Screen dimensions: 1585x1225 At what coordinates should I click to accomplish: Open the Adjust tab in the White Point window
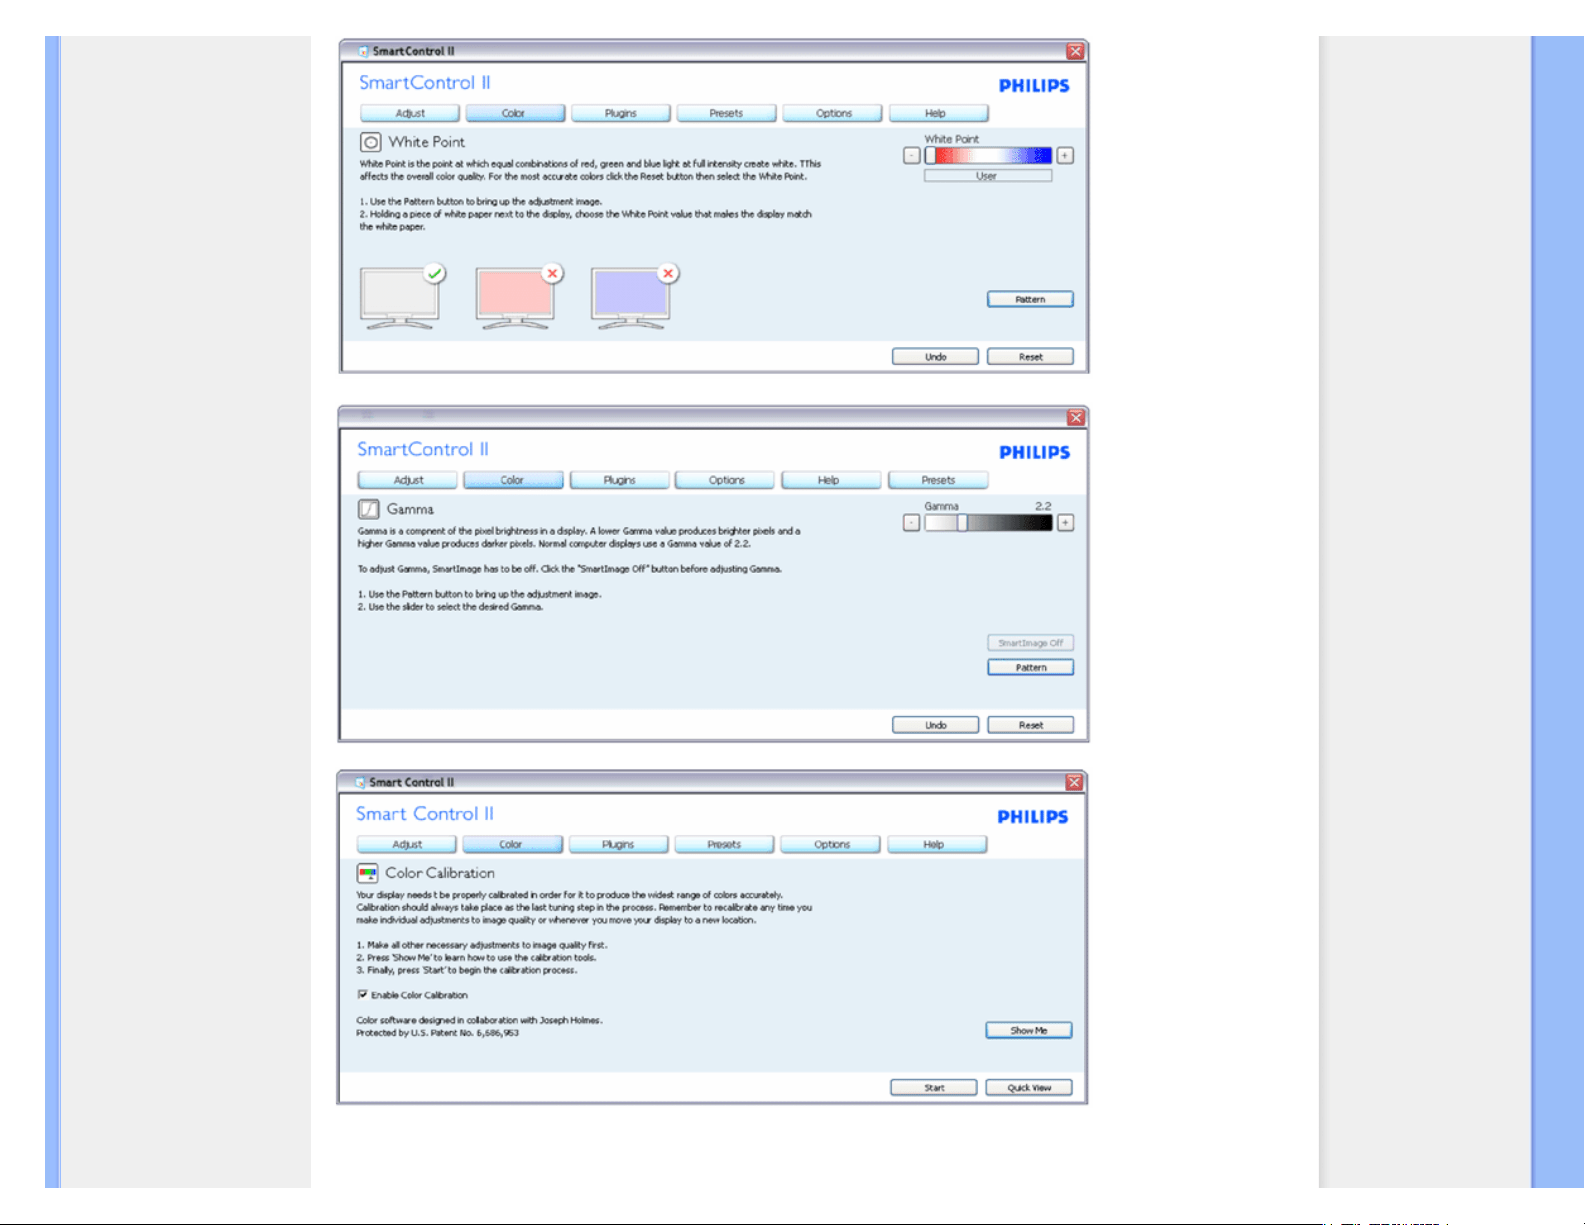tap(410, 113)
